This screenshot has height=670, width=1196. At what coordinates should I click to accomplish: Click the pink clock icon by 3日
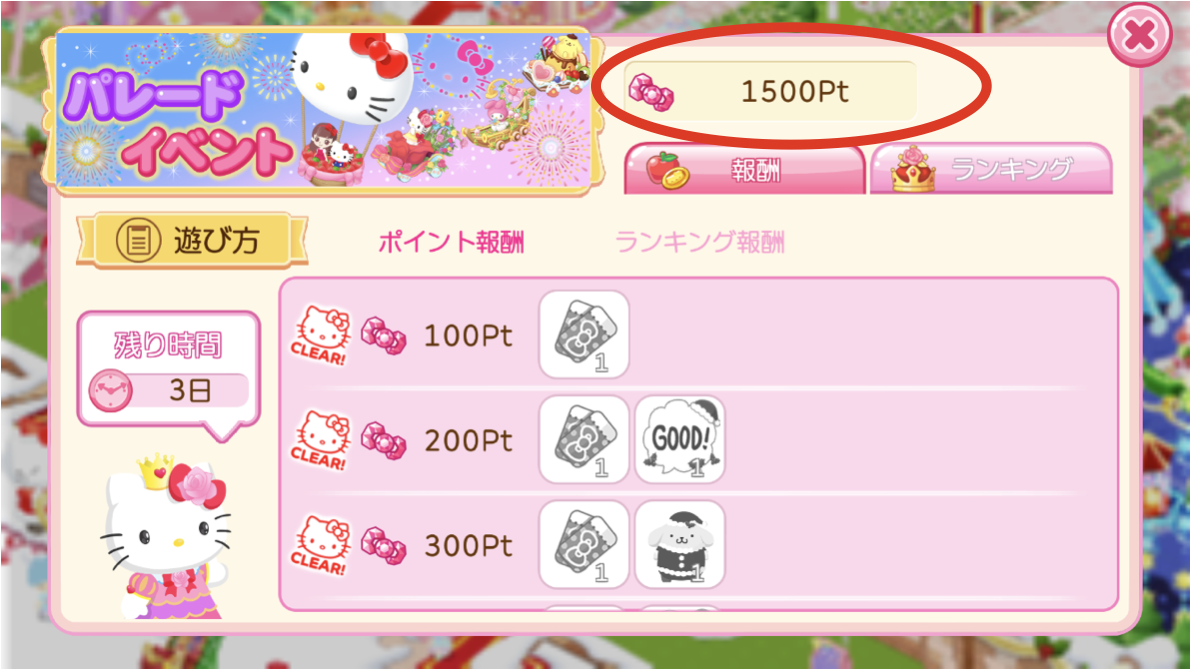tap(111, 391)
